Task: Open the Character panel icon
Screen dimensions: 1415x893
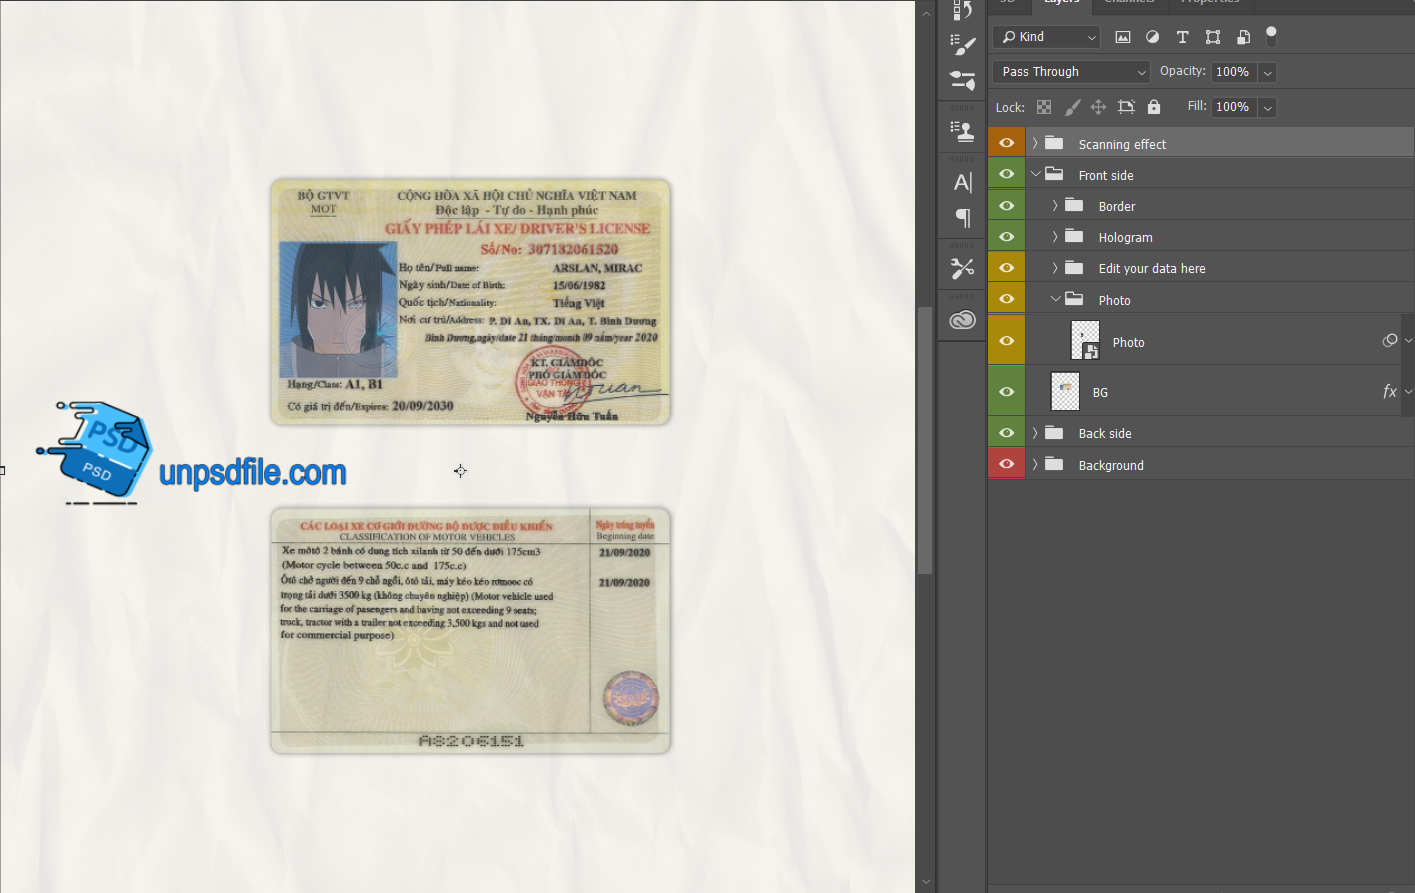Action: tap(962, 182)
